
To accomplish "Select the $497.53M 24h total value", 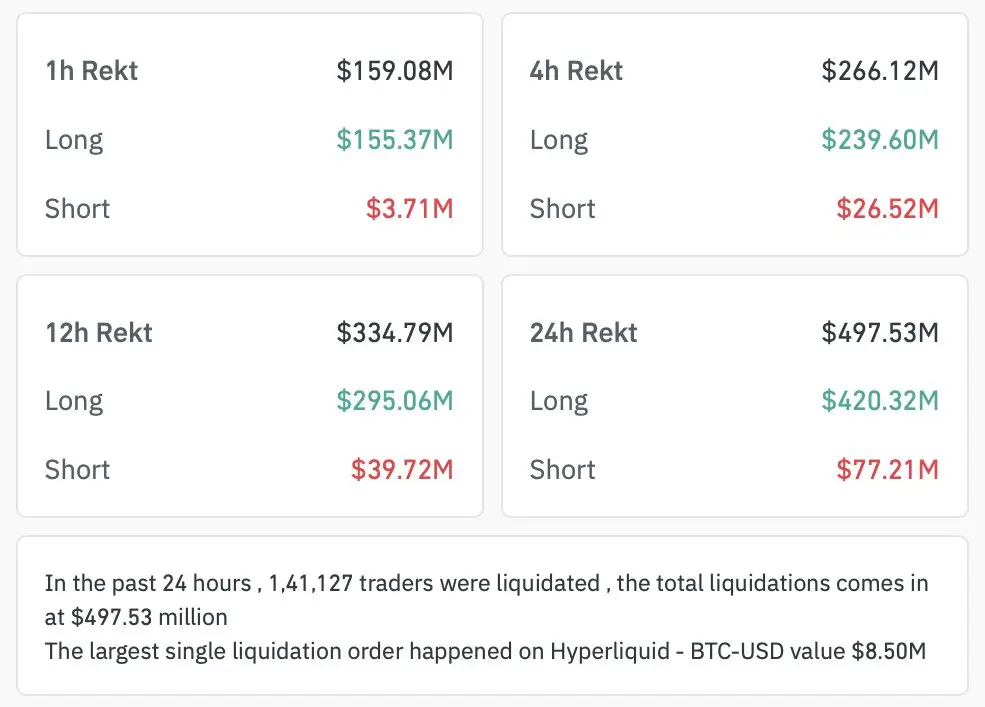I will (880, 333).
